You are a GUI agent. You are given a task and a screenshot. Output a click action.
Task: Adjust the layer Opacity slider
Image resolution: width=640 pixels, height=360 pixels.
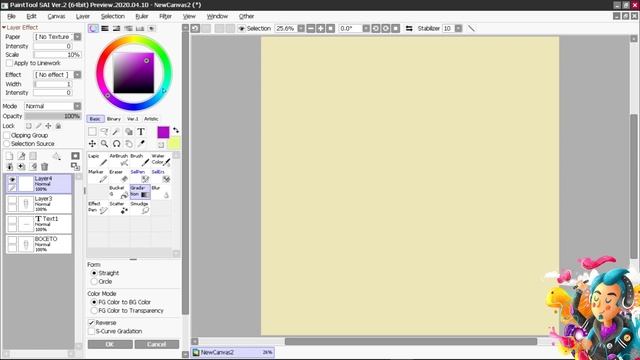[53, 116]
